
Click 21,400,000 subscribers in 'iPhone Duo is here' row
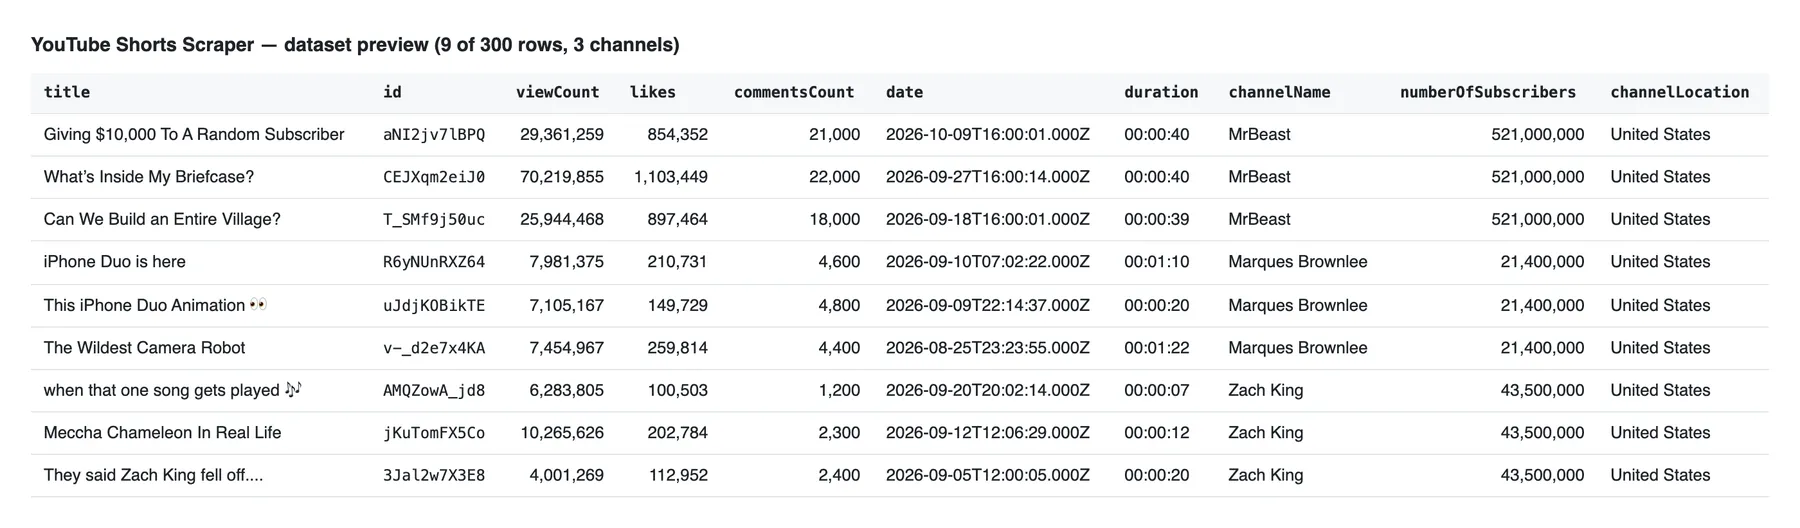1543,262
